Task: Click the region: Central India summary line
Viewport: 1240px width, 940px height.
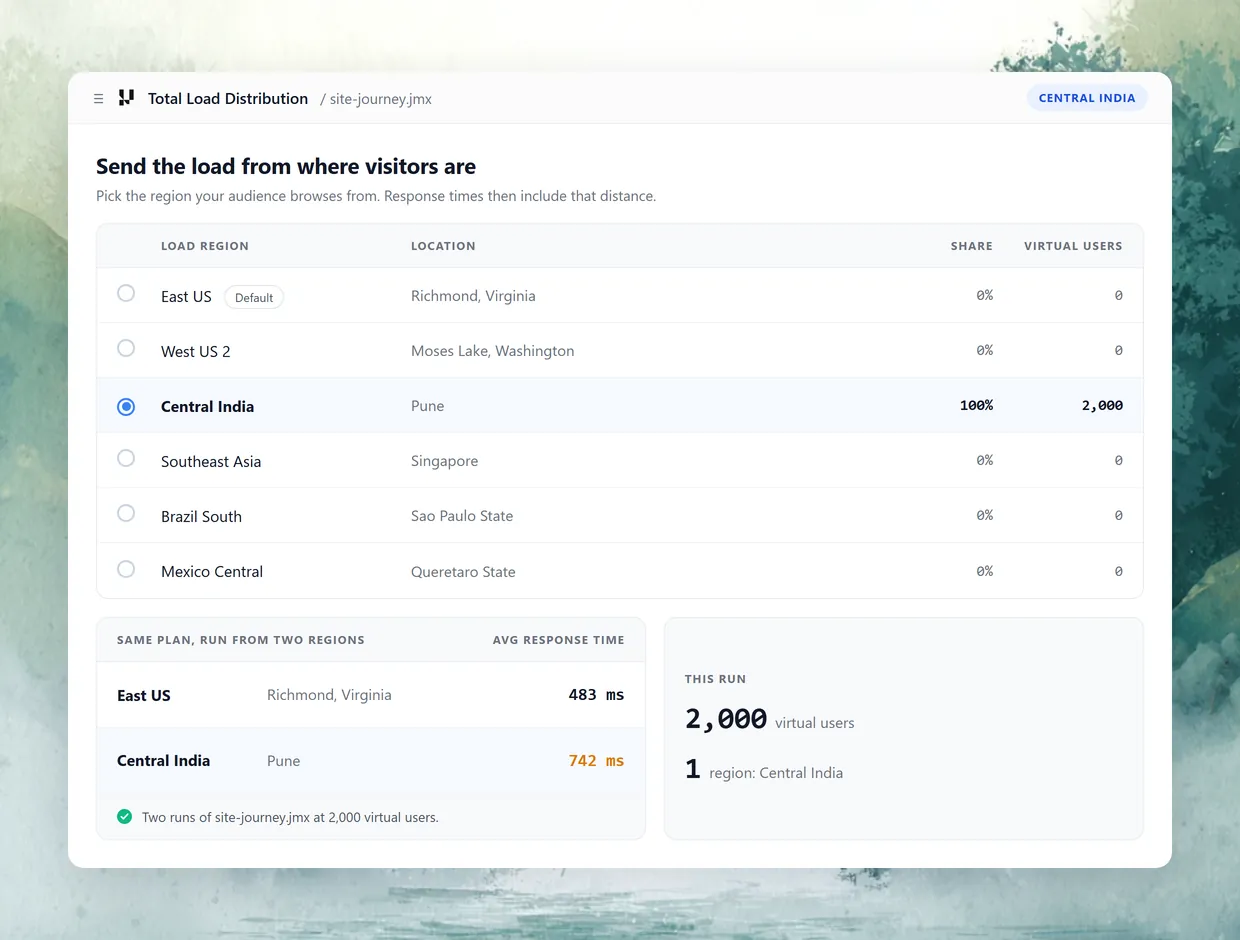Action: coord(776,773)
